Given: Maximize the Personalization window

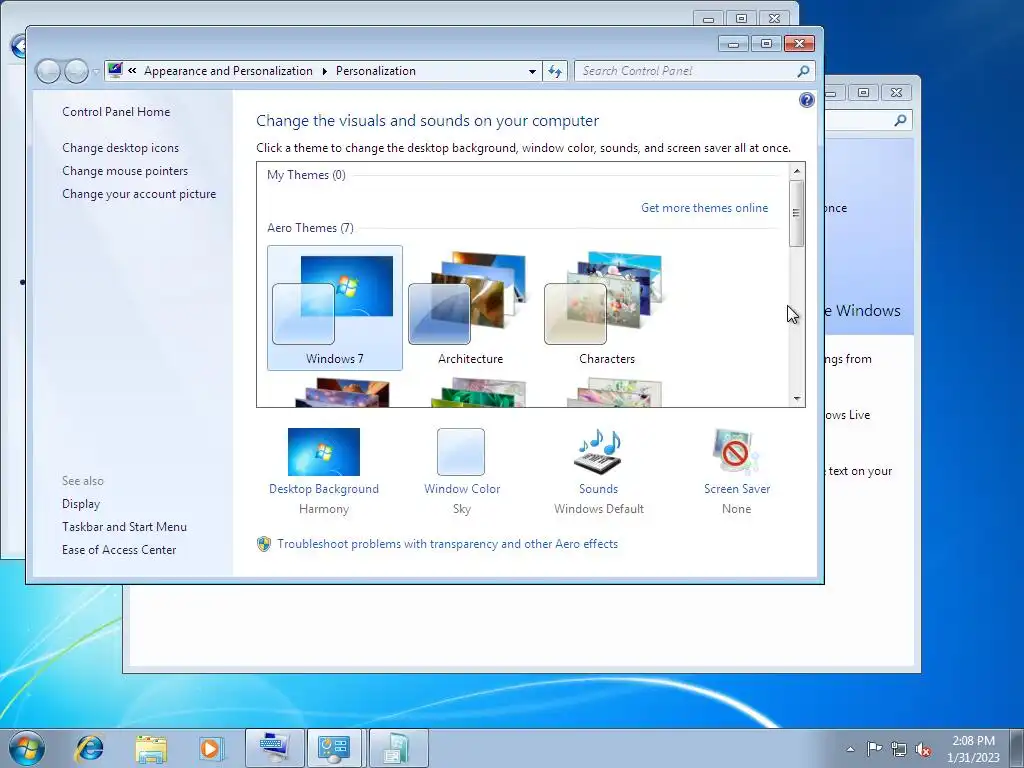Looking at the screenshot, I should 766,44.
